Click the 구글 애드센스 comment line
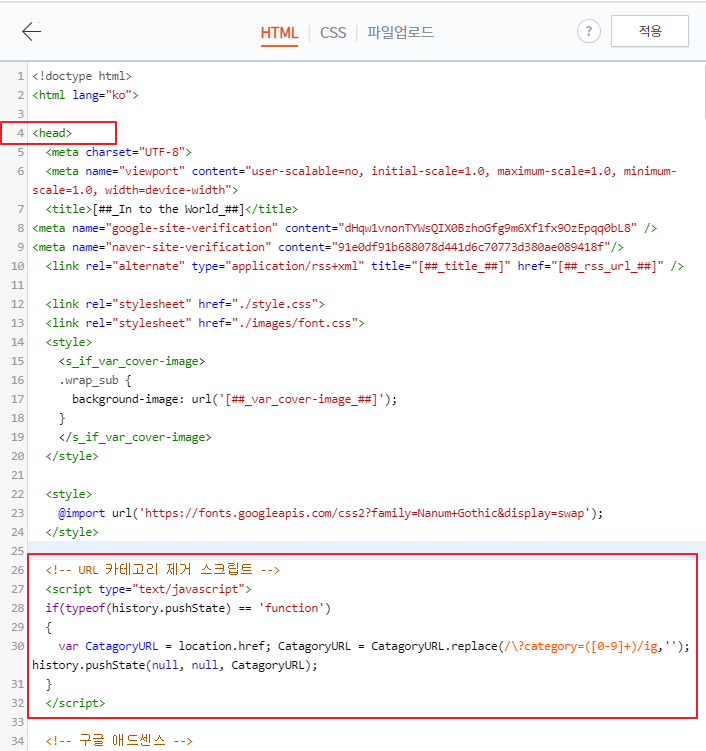 tap(119, 741)
